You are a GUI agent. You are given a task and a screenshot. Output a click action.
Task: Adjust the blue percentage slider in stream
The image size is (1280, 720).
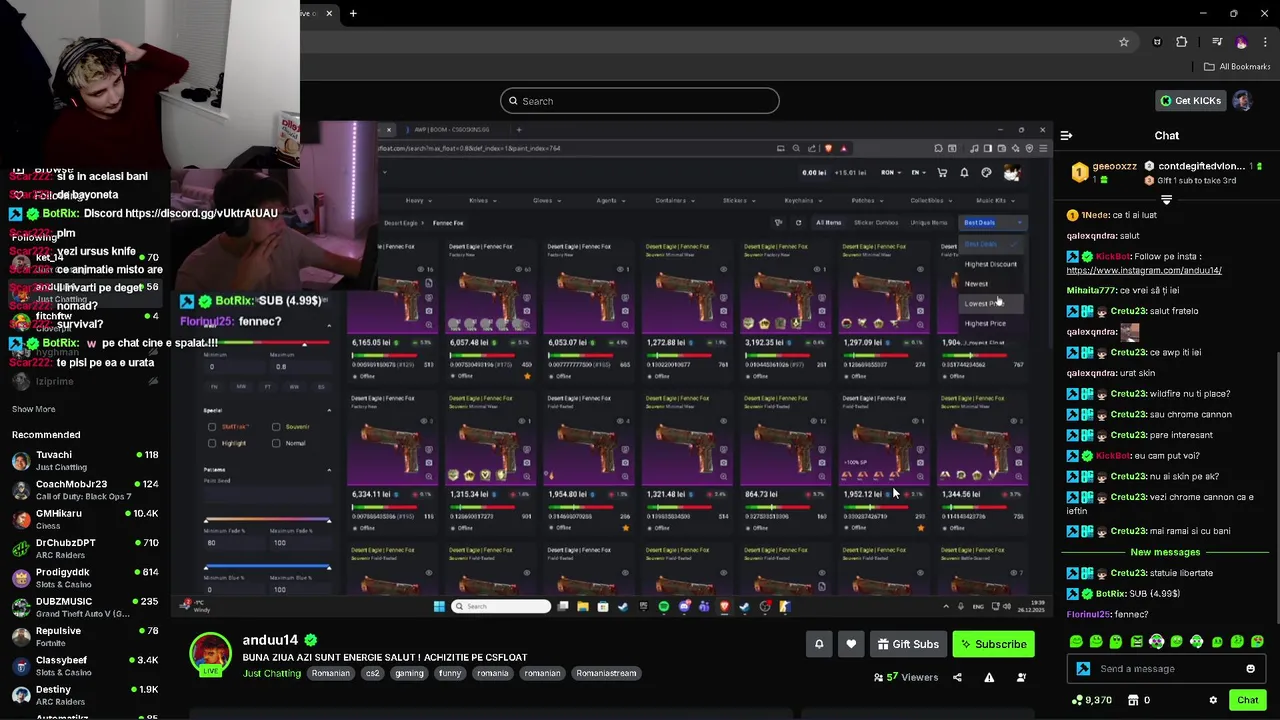267,569
